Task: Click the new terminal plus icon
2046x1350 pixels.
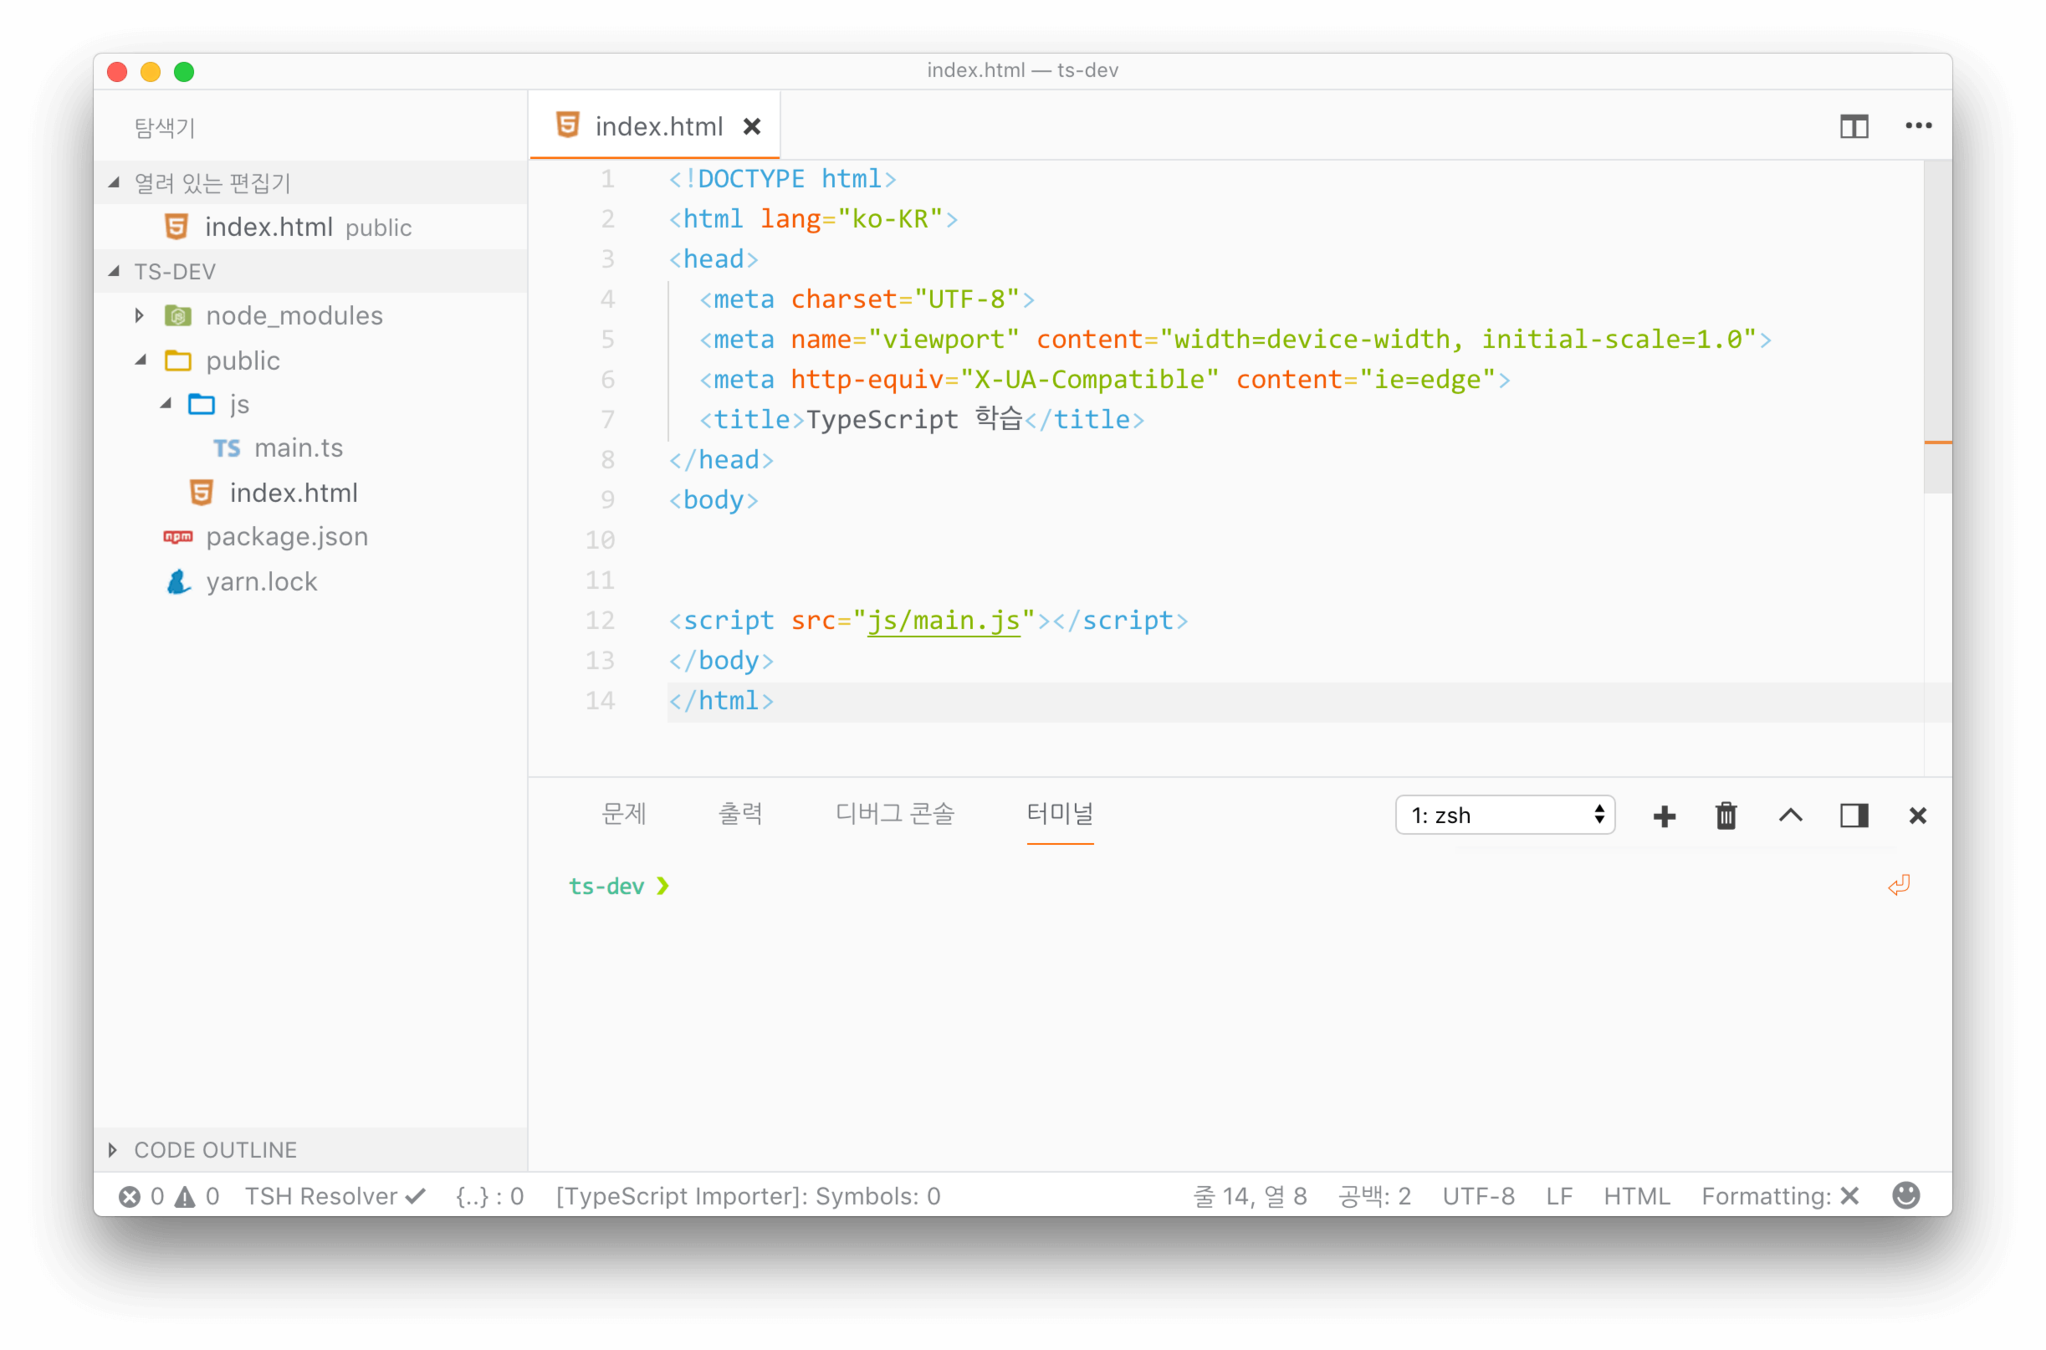Action: tap(1664, 816)
